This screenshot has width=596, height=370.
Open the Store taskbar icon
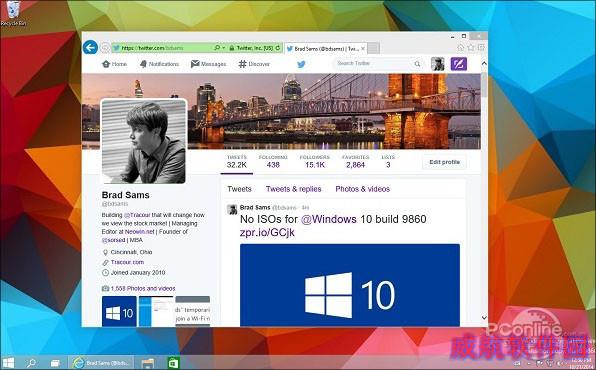point(173,363)
